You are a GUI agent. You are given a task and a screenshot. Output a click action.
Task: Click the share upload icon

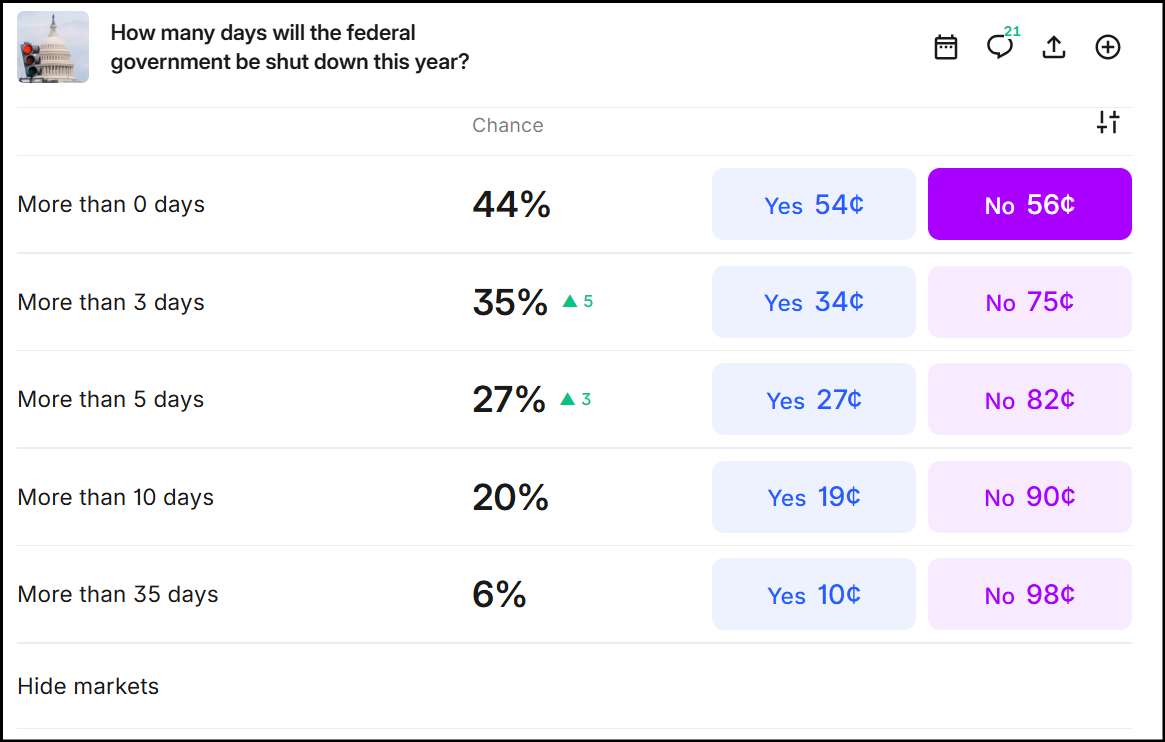[1054, 47]
